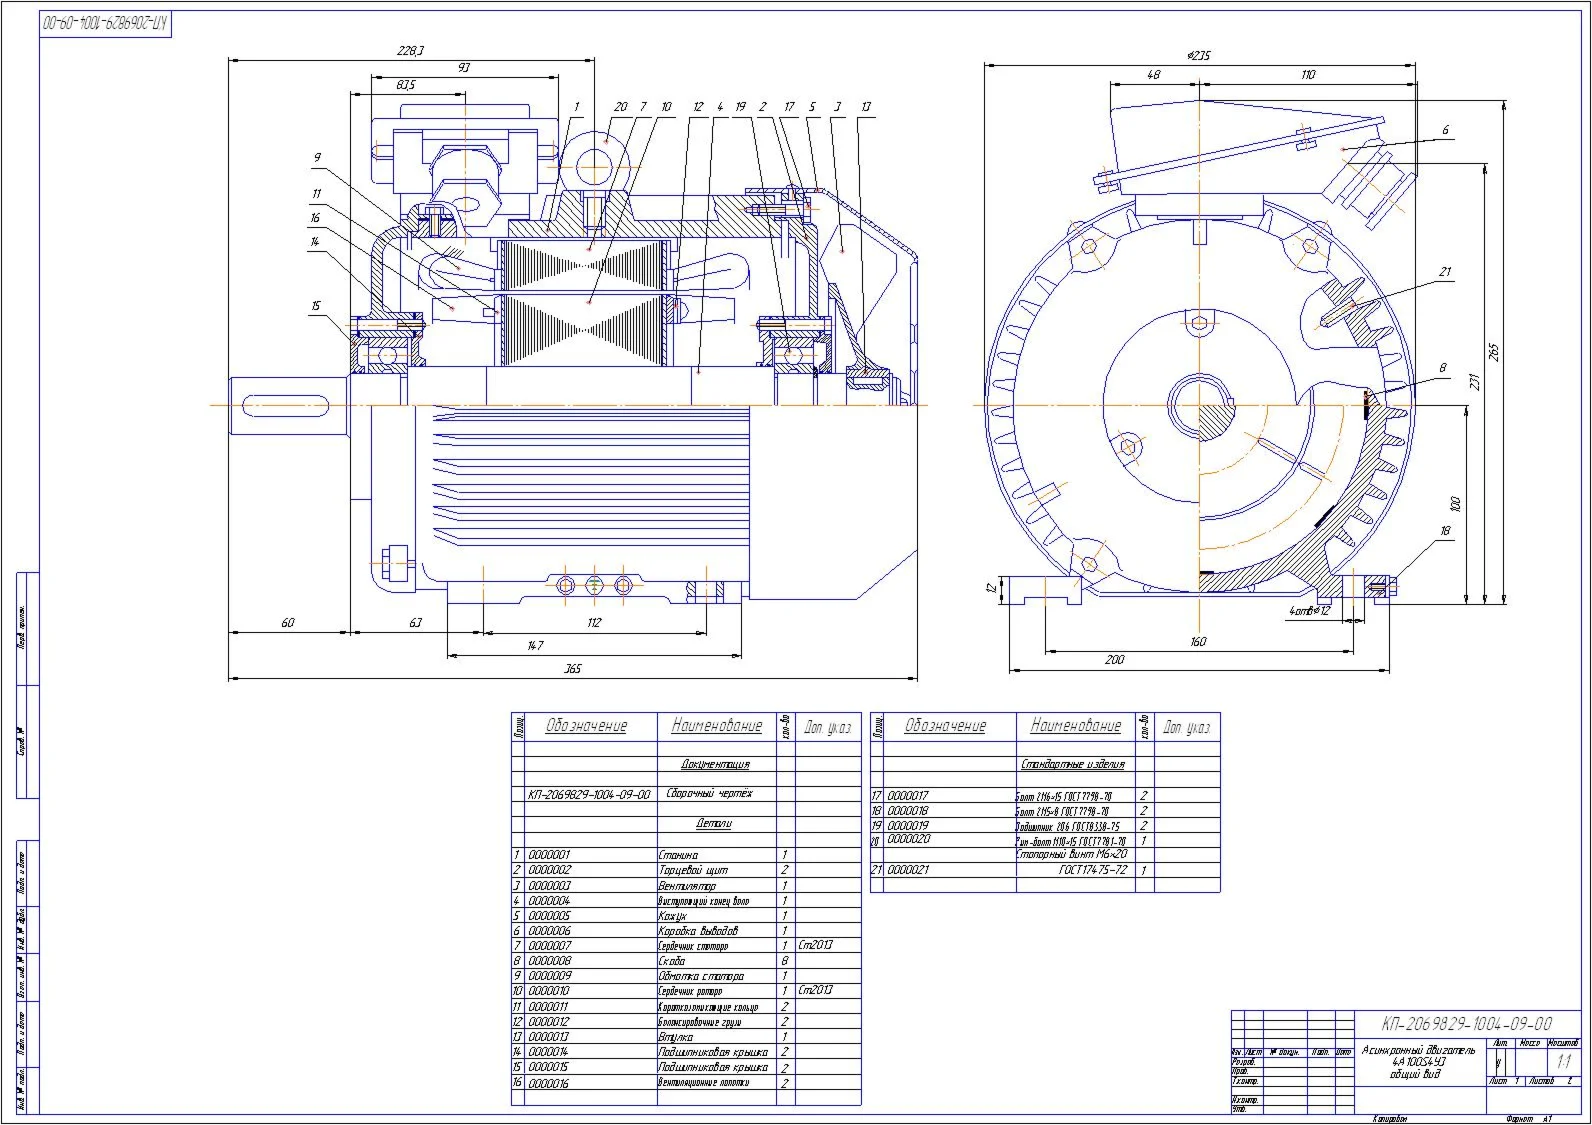Click the 200 base width dimension
1592x1125 pixels.
tap(1115, 660)
